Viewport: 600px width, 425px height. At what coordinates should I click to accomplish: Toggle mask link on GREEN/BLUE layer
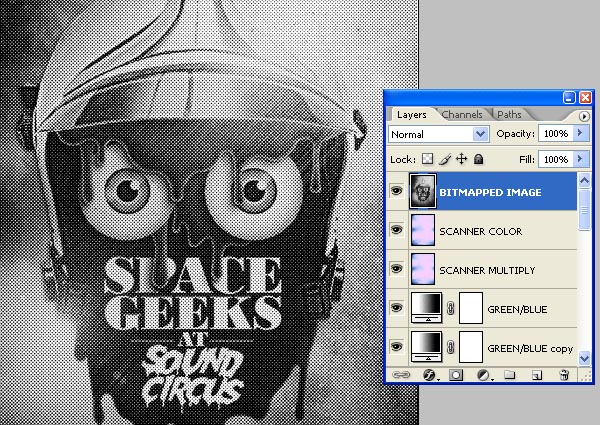point(451,308)
